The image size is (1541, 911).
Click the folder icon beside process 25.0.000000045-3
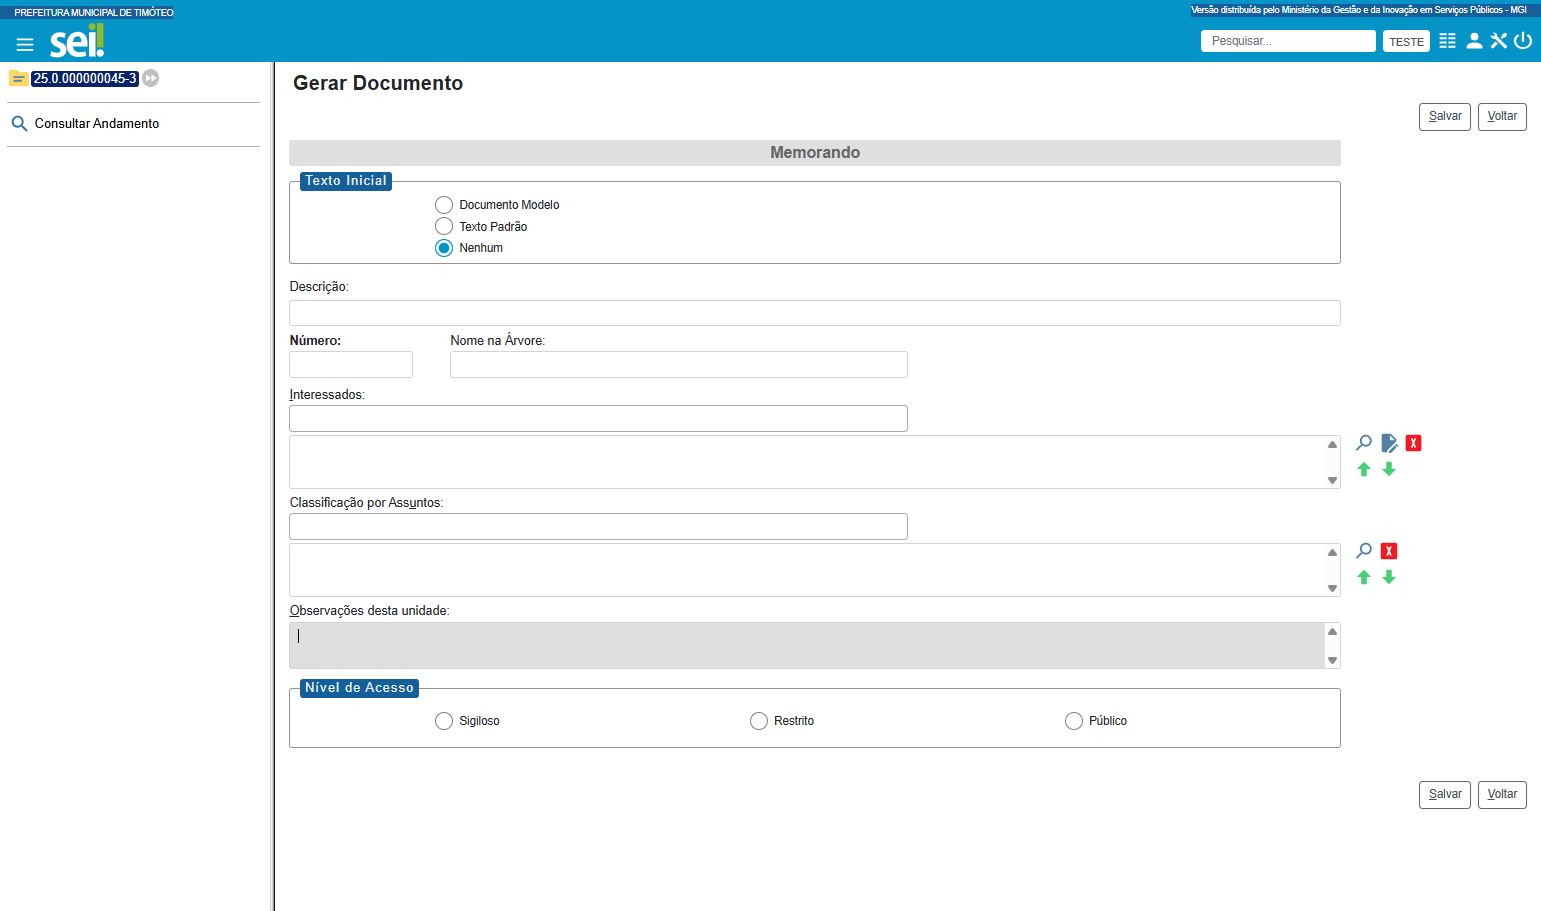pos(18,78)
